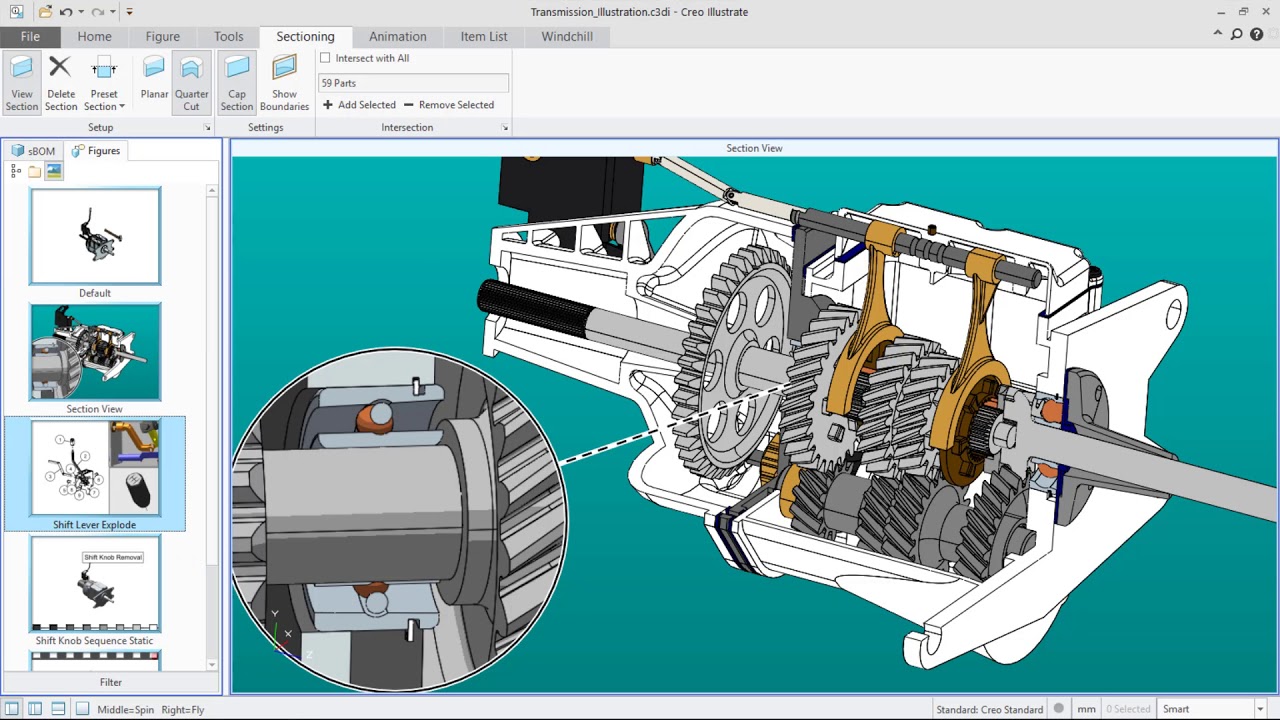Expand the Redo history dropdown arrow
Image resolution: width=1280 pixels, height=720 pixels.
[113, 12]
